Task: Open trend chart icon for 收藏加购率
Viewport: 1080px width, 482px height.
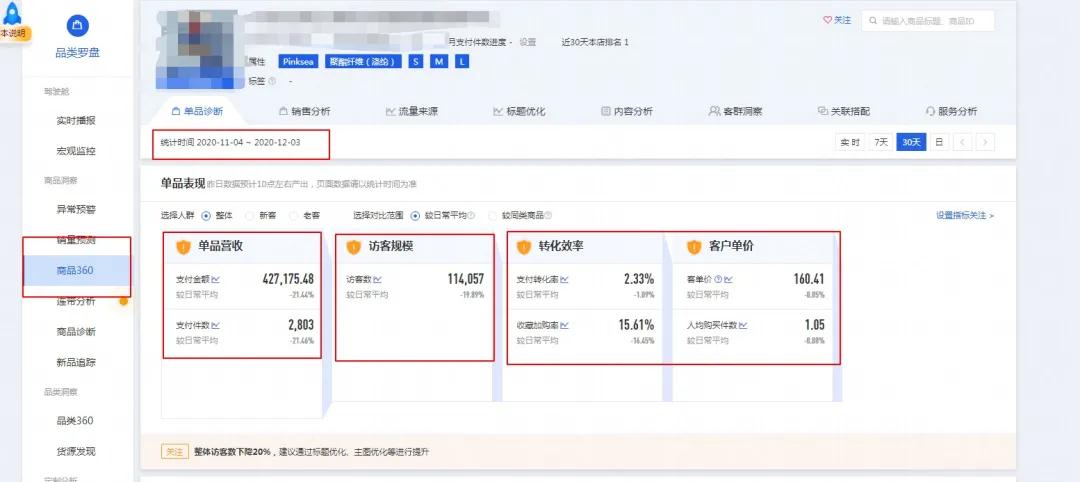Action: pyautogui.click(x=565, y=325)
